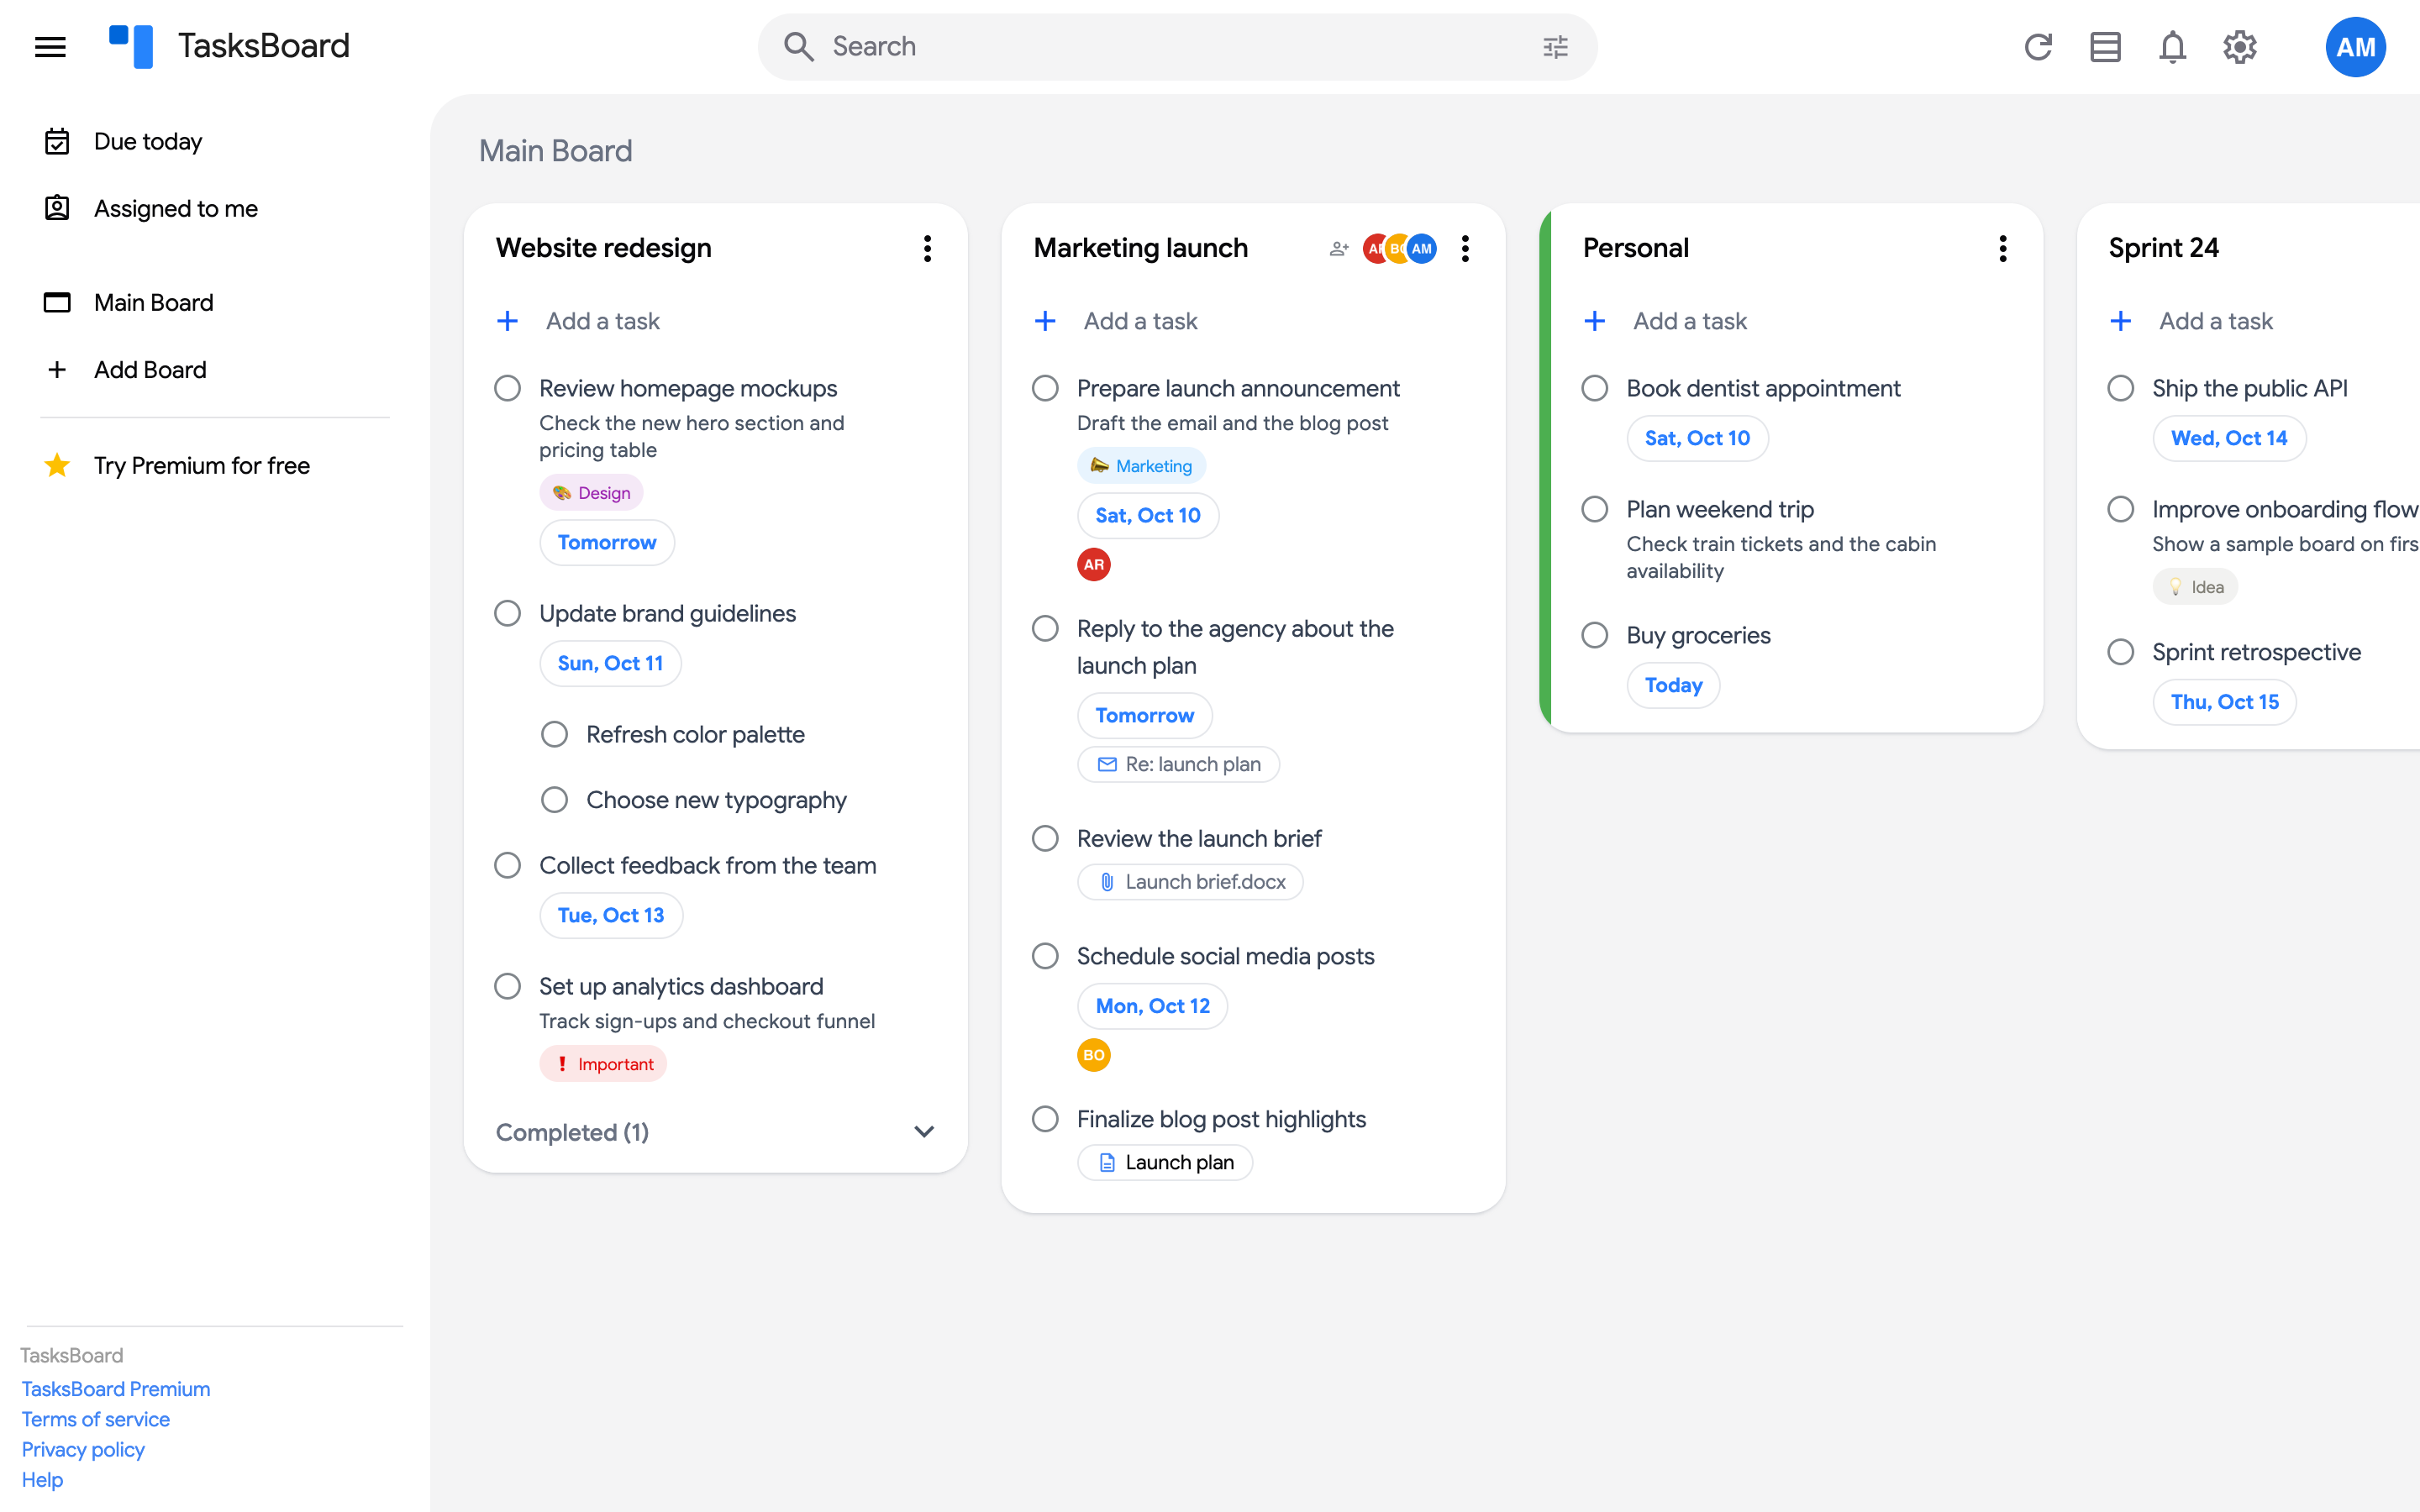Image resolution: width=2420 pixels, height=1512 pixels.
Task: Open search filter options icon
Action: [x=1555, y=47]
